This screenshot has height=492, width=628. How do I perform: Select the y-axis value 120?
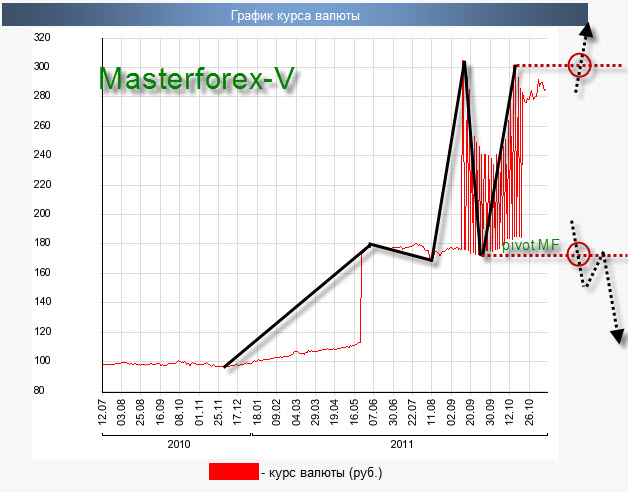[42, 331]
